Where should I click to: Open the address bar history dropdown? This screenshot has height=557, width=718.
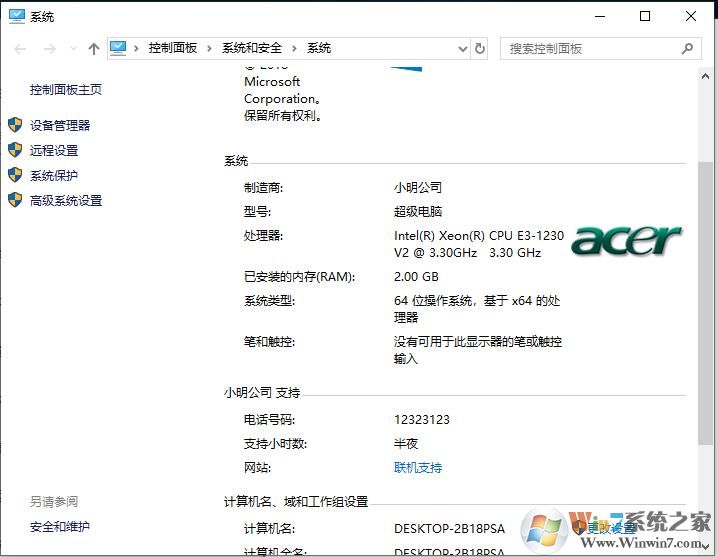coord(463,49)
